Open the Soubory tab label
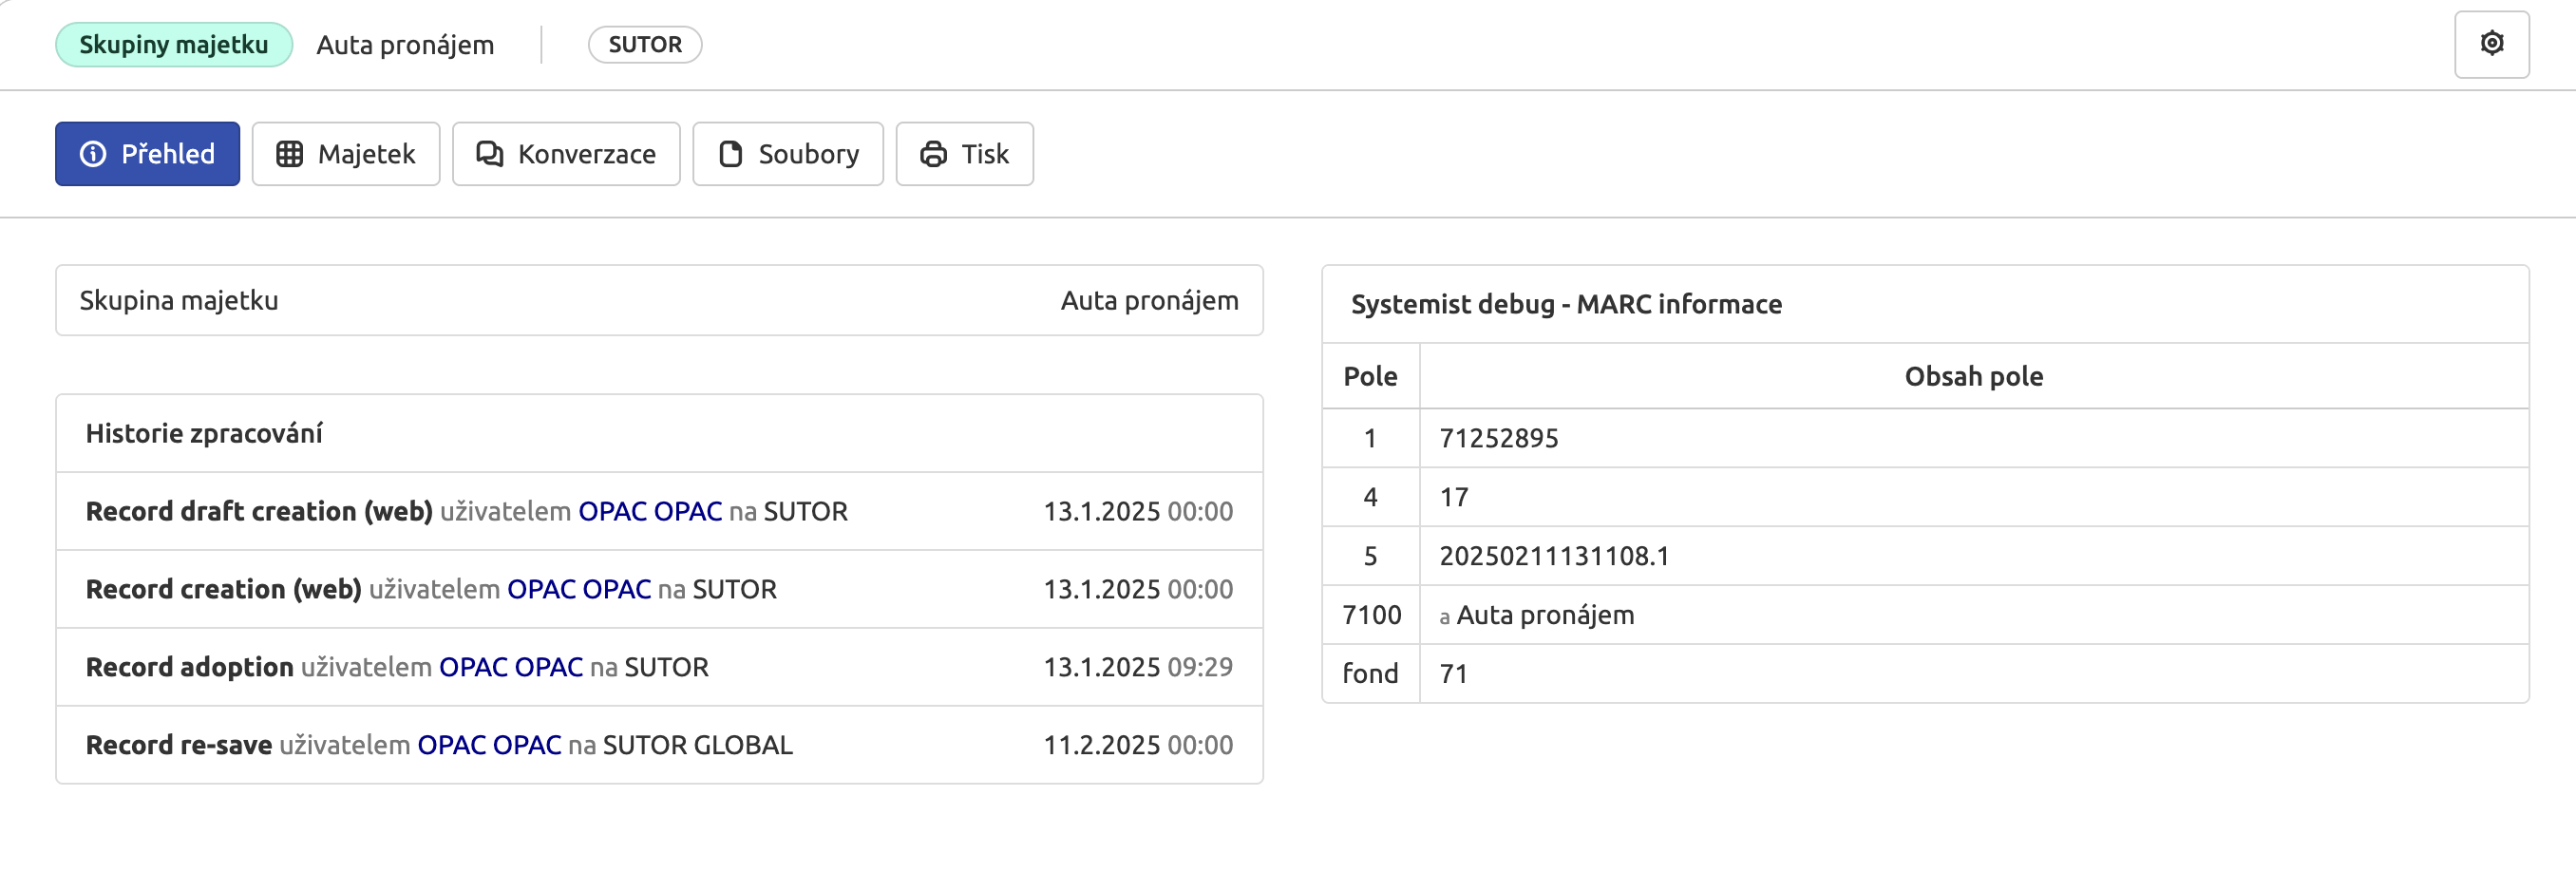Image resolution: width=2576 pixels, height=891 pixels. [808, 154]
